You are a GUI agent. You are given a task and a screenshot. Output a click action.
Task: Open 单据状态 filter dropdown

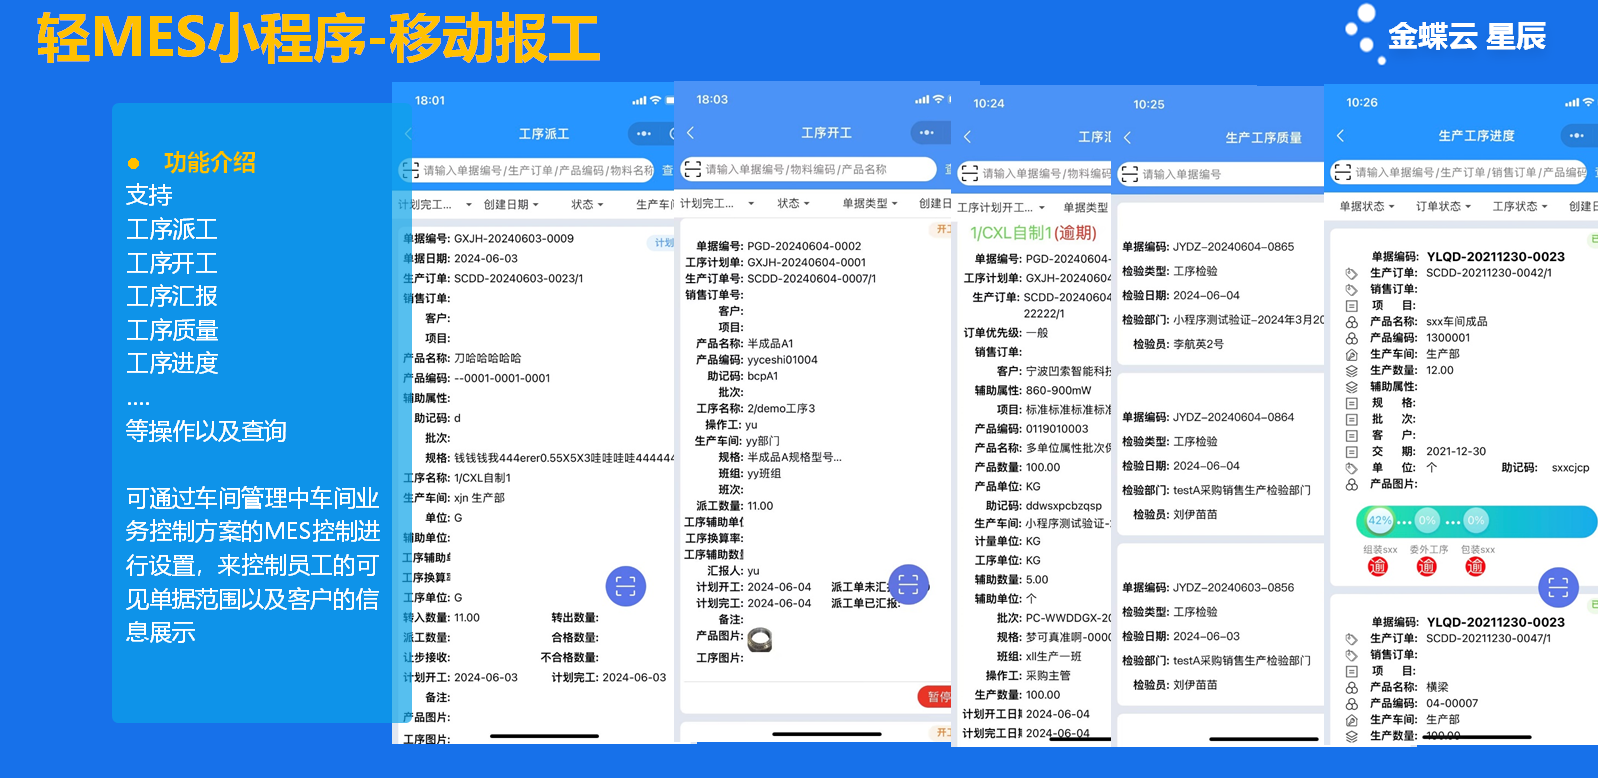(1367, 206)
